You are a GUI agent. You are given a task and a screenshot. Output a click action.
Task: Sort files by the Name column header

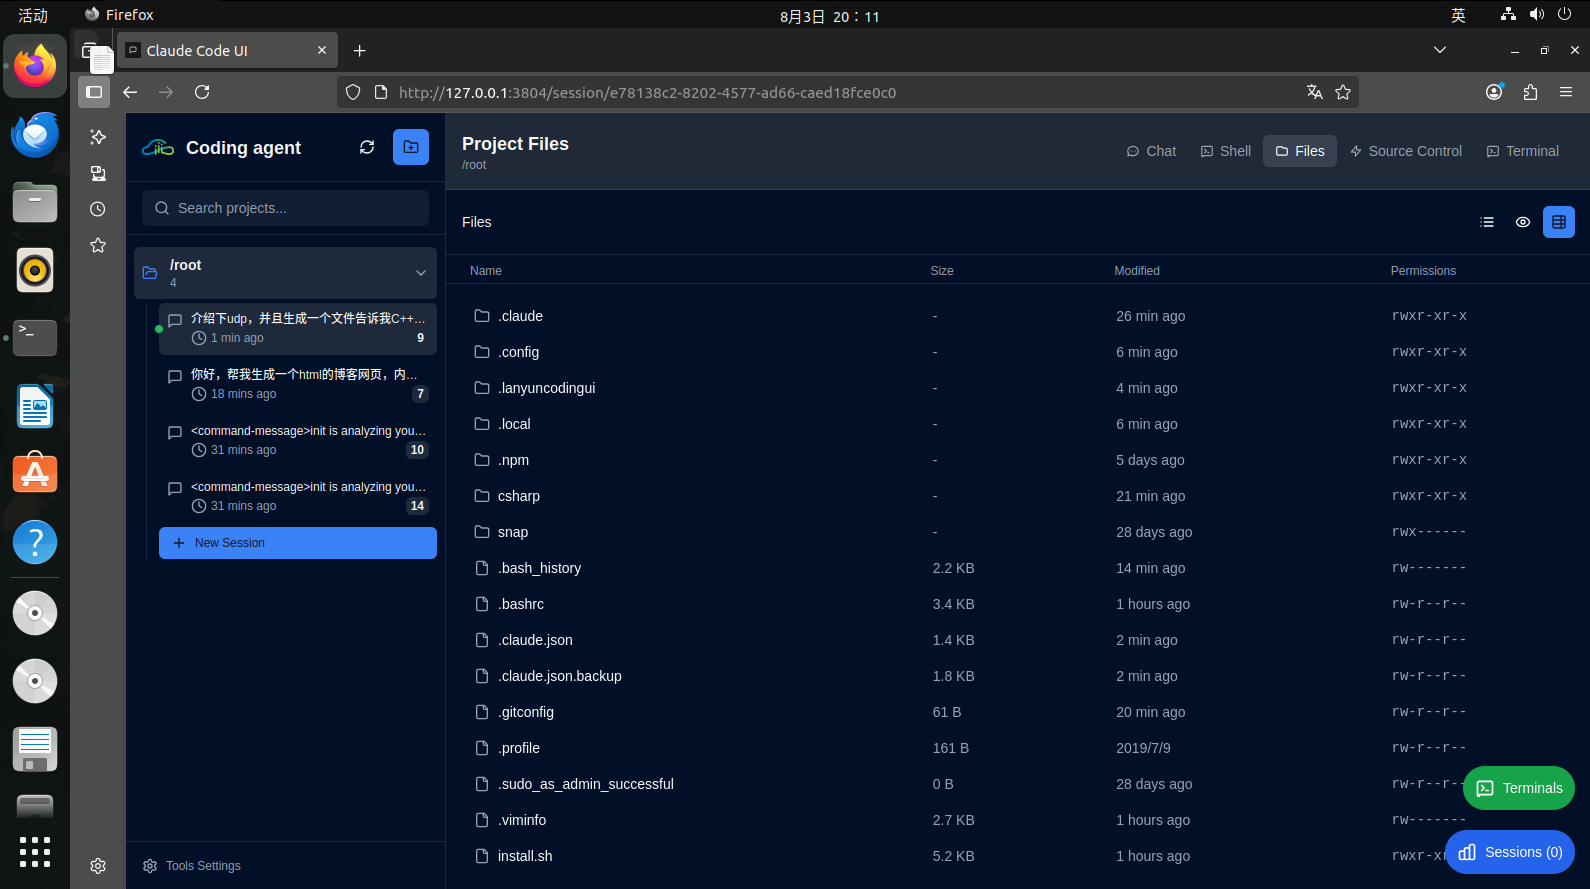click(x=486, y=271)
